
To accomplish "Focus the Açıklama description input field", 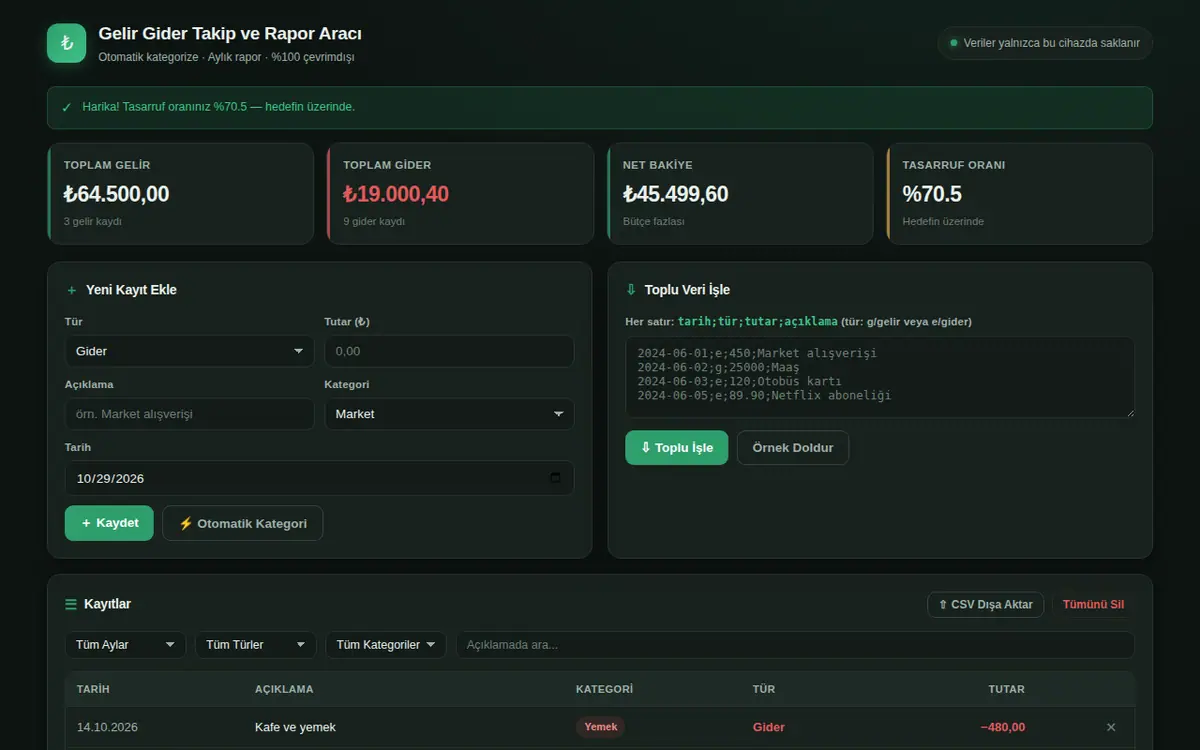I will (x=190, y=414).
